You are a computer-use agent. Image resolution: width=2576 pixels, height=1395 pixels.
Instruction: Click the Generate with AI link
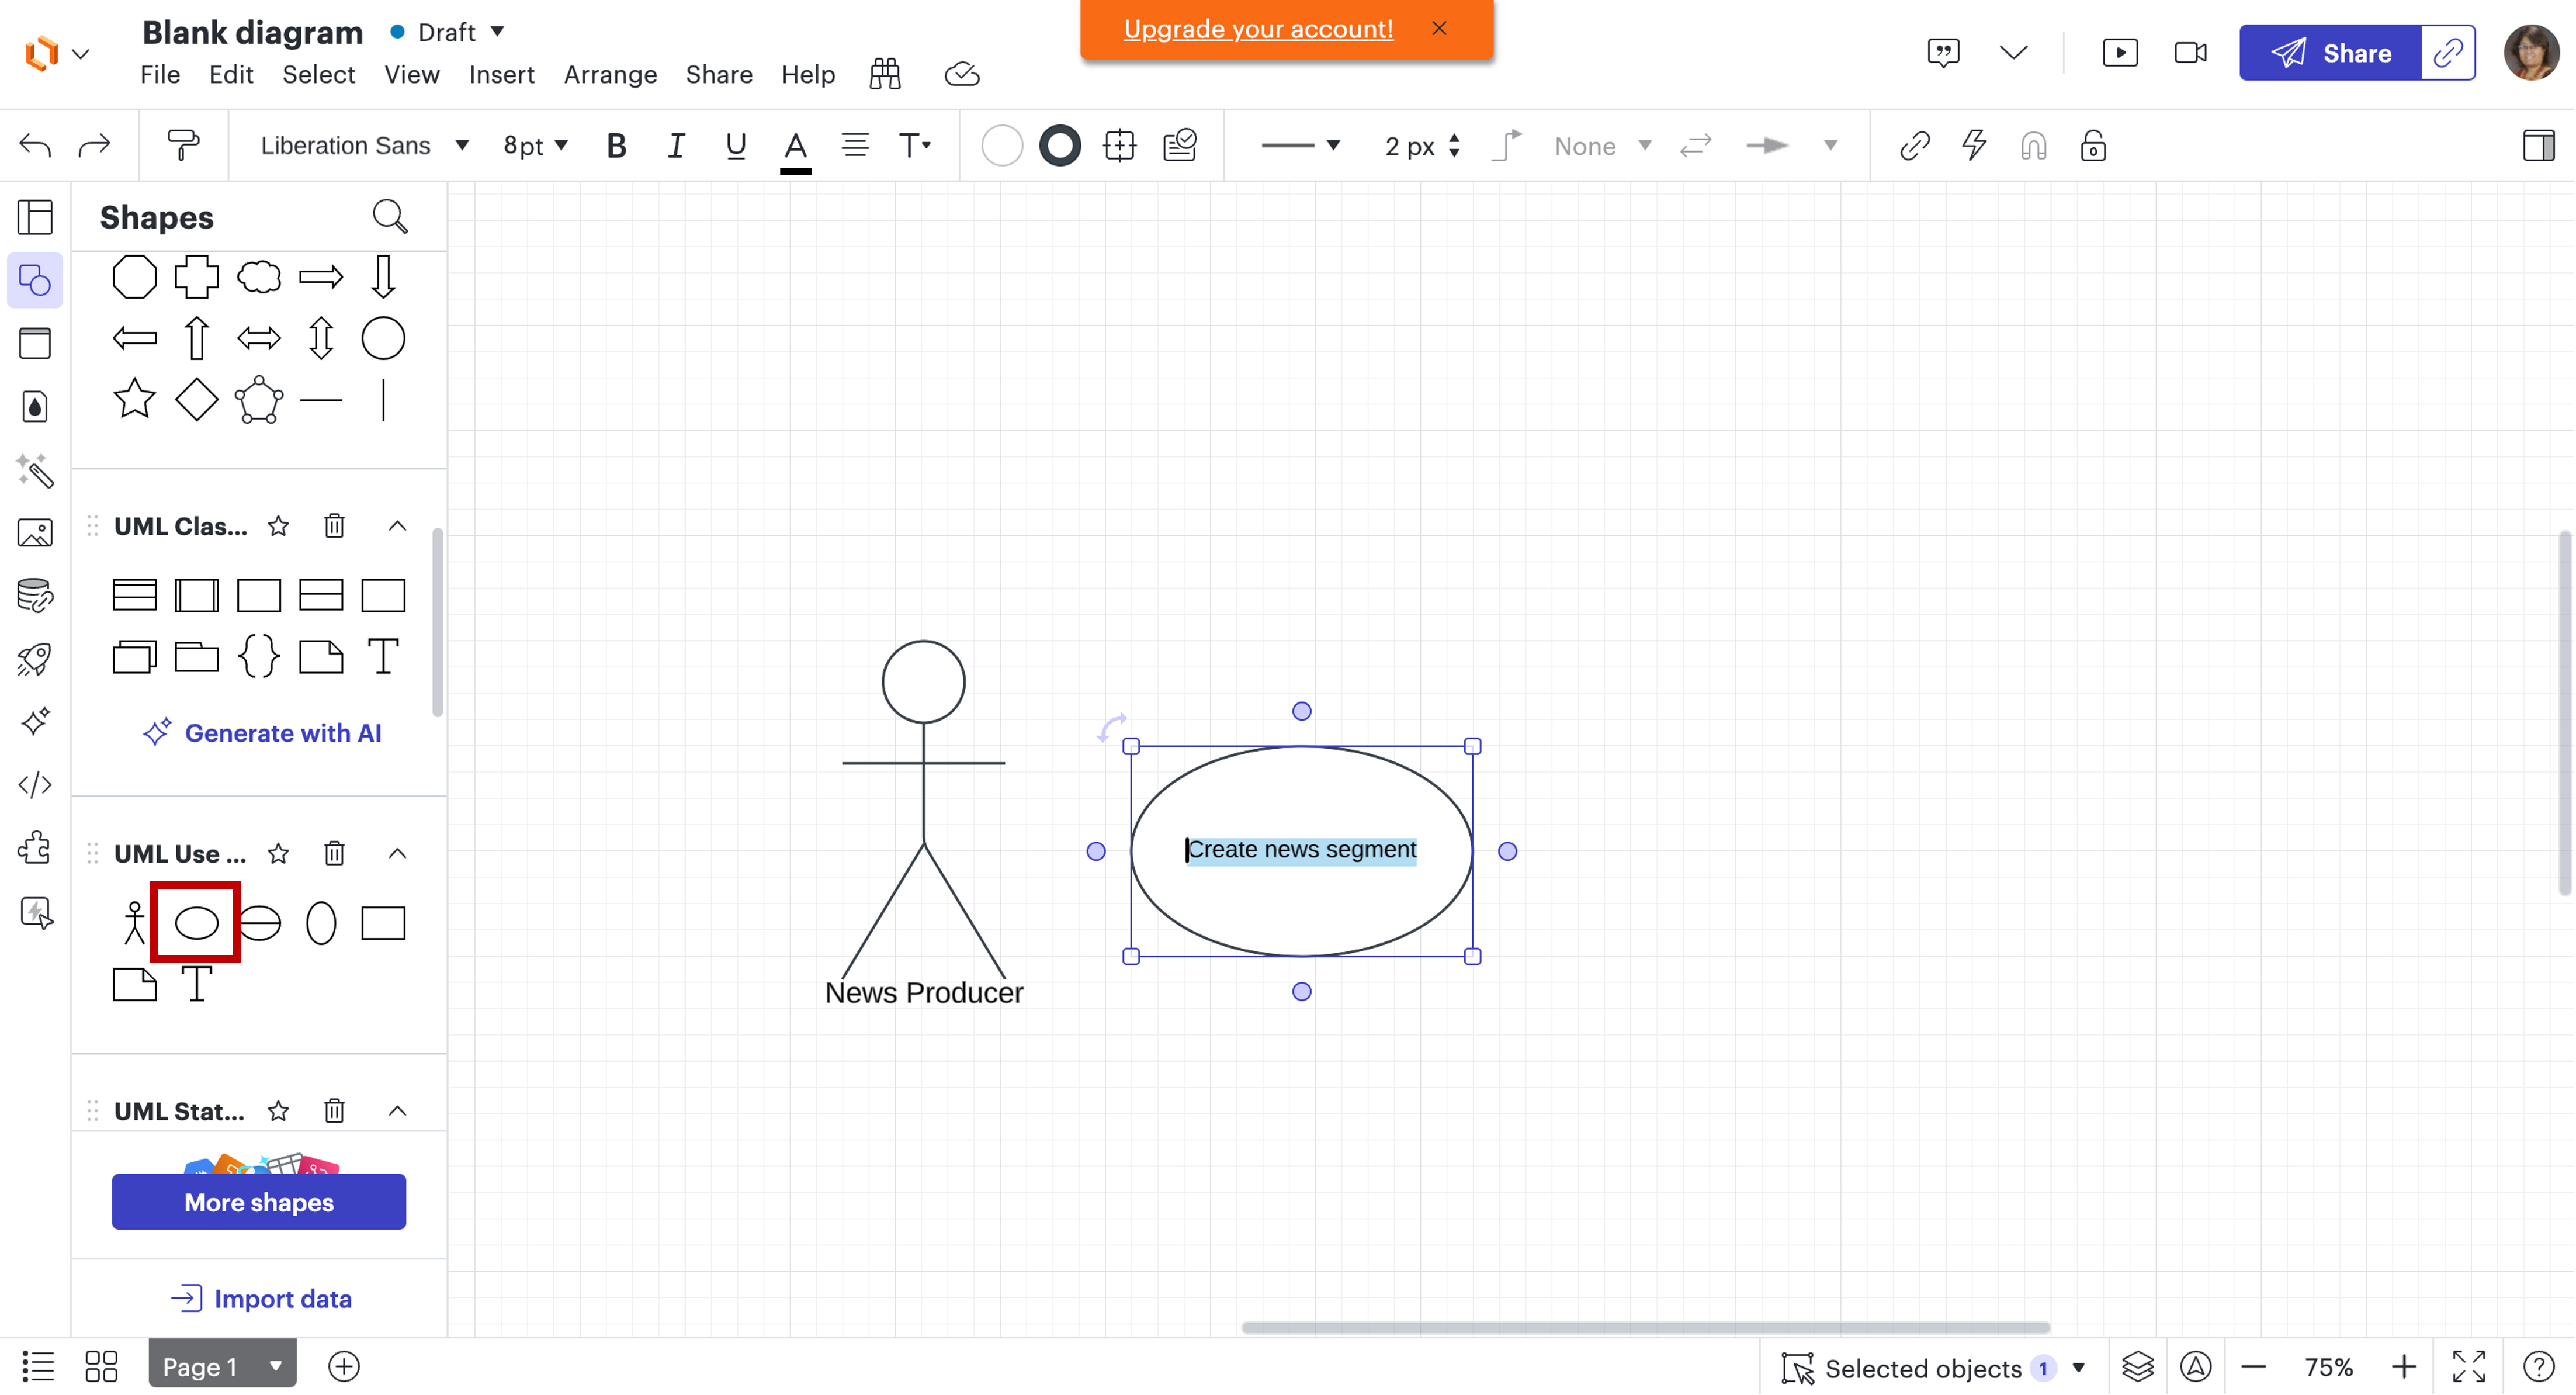click(262, 732)
